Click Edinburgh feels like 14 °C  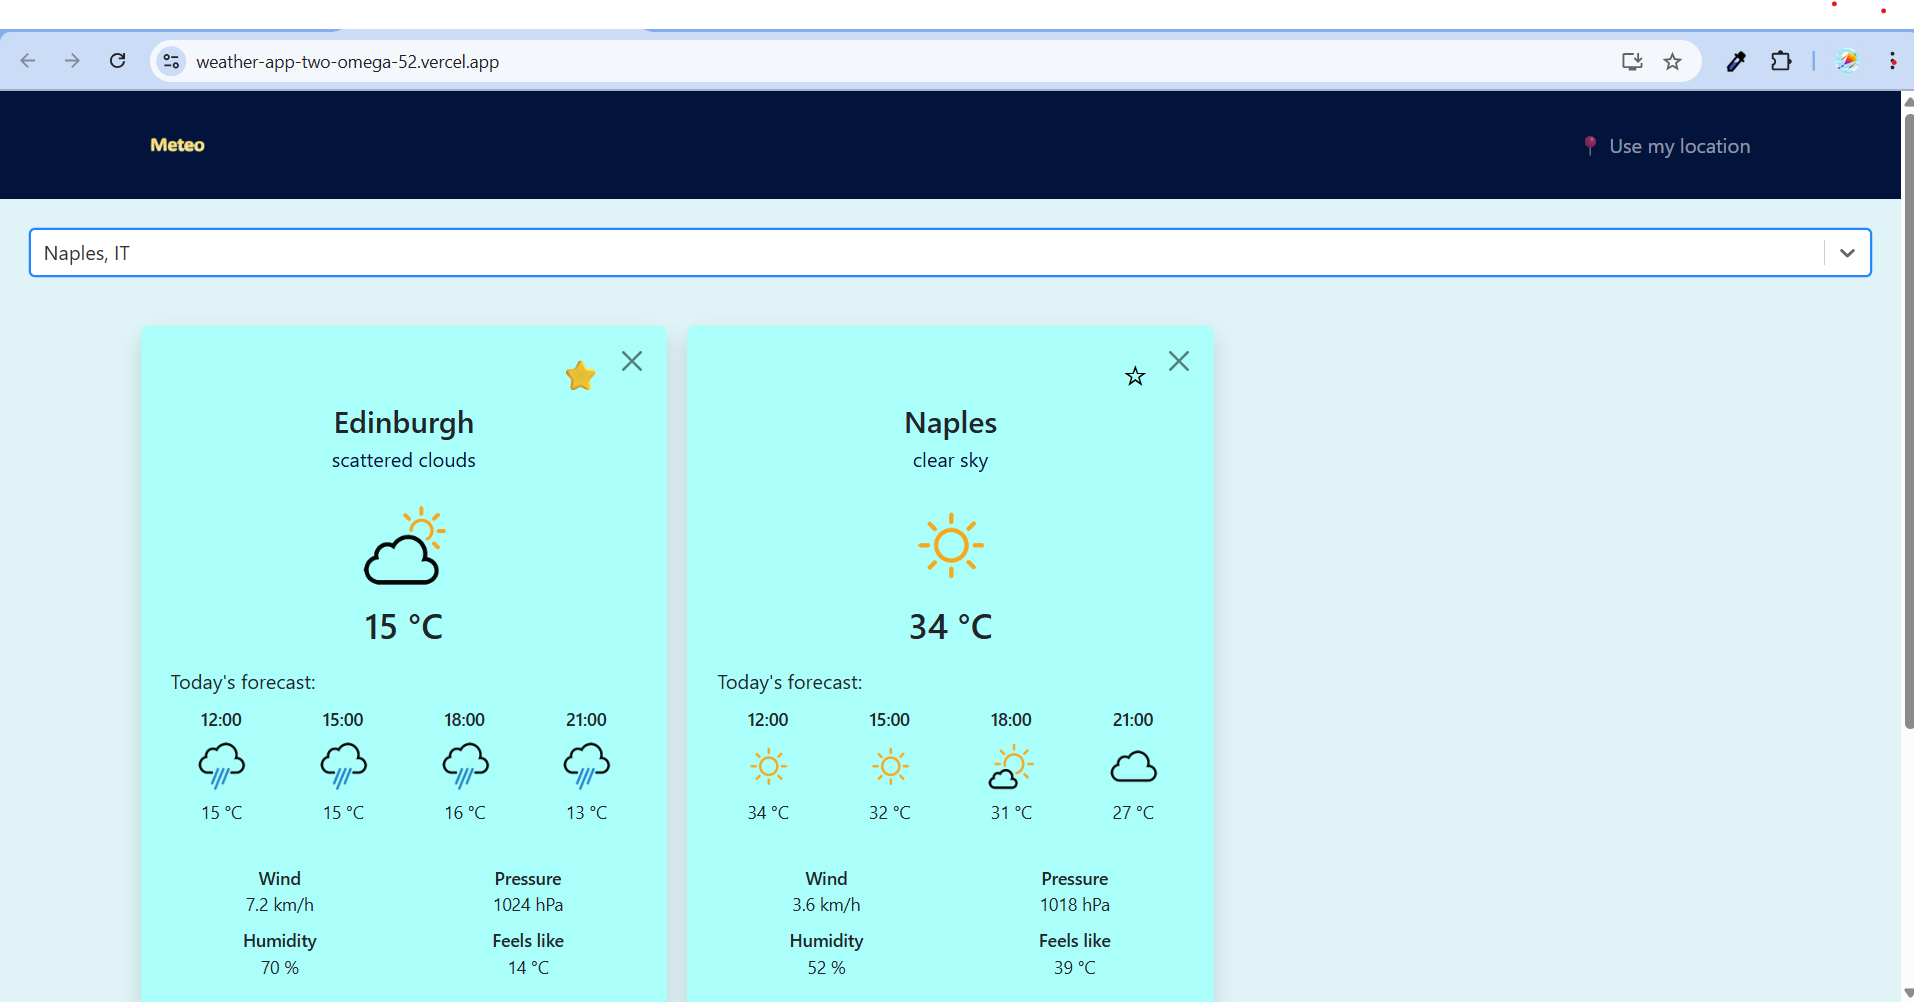pos(528,968)
